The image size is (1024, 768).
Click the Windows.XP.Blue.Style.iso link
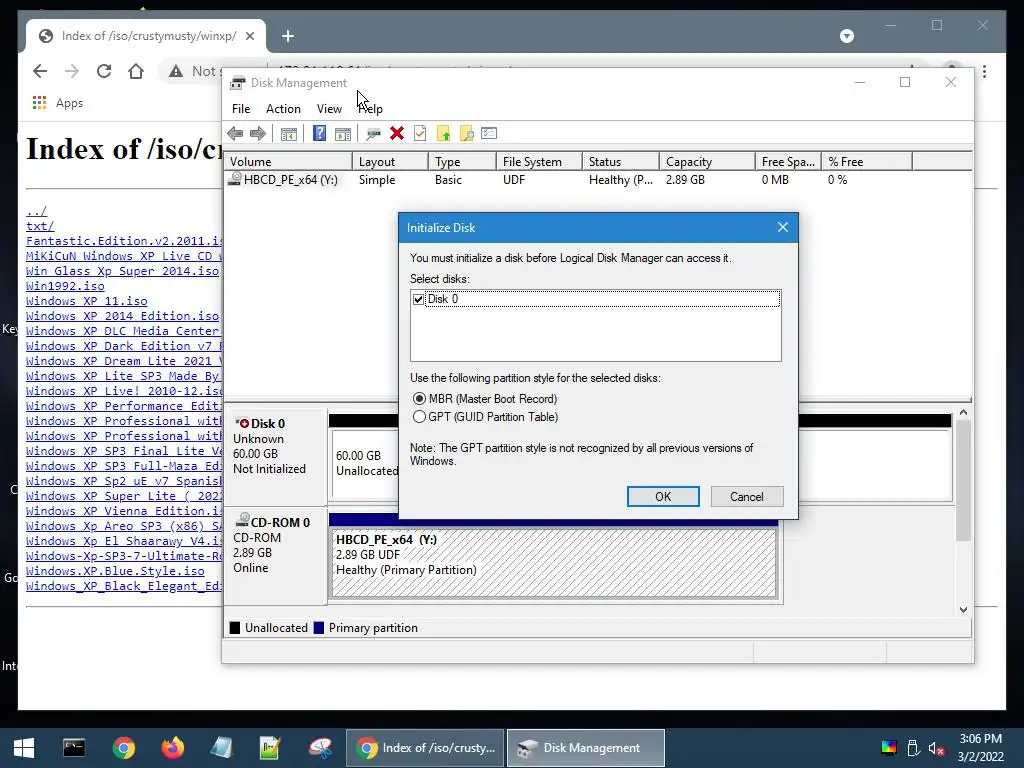(x=115, y=571)
